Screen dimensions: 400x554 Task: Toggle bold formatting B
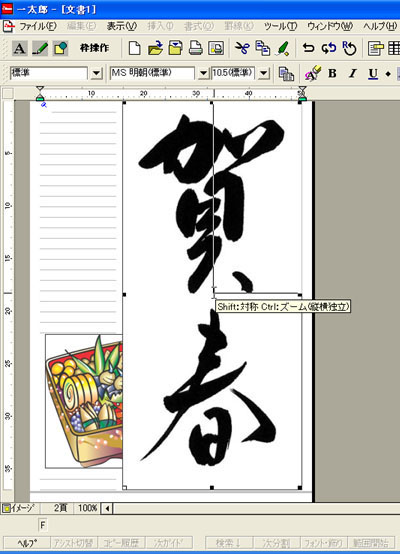[x=332, y=73]
